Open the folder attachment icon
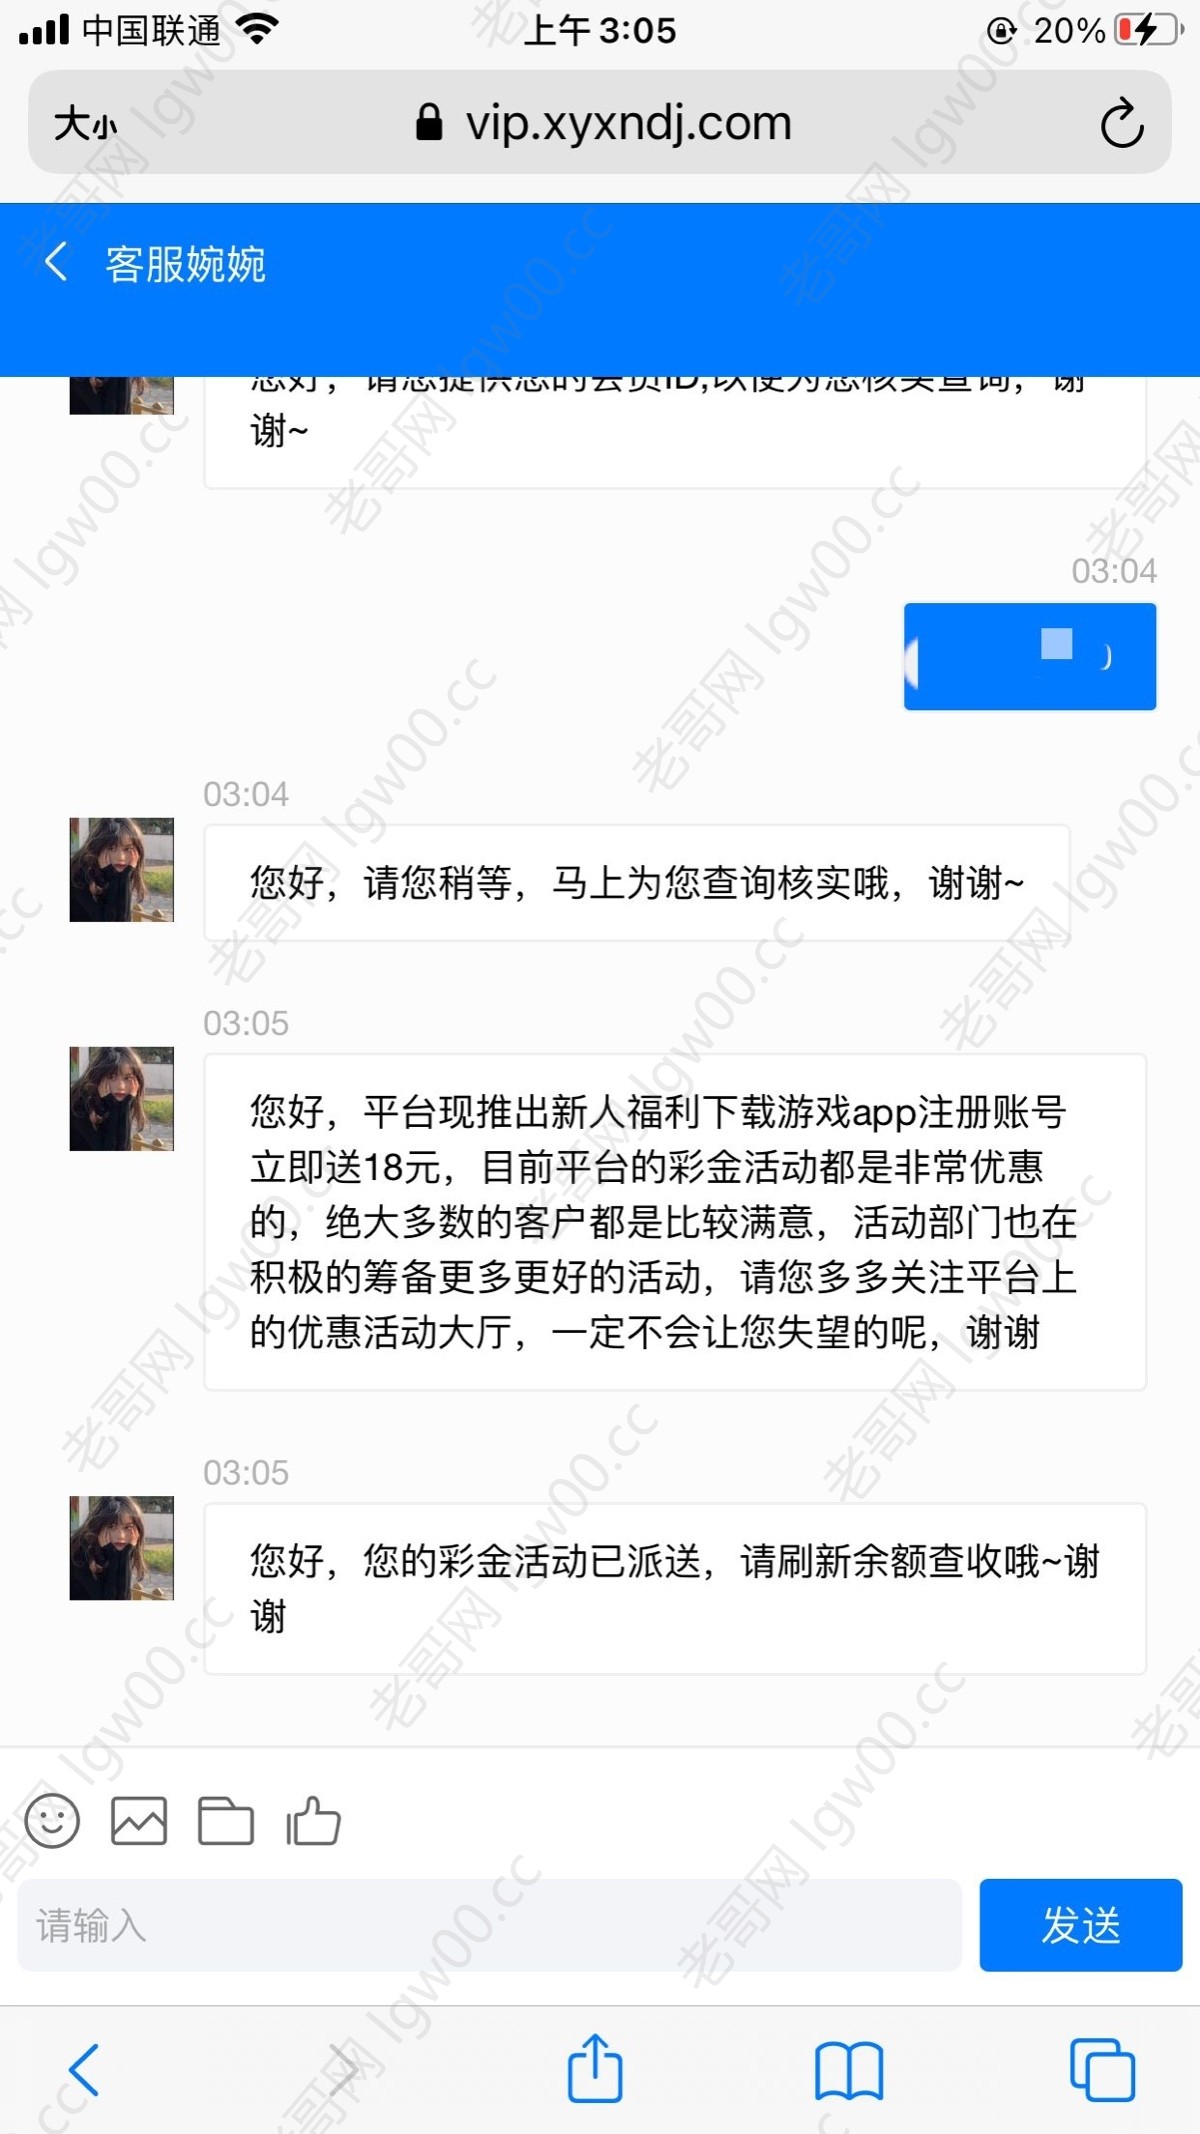Viewport: 1200px width, 2134px height. click(x=226, y=1821)
